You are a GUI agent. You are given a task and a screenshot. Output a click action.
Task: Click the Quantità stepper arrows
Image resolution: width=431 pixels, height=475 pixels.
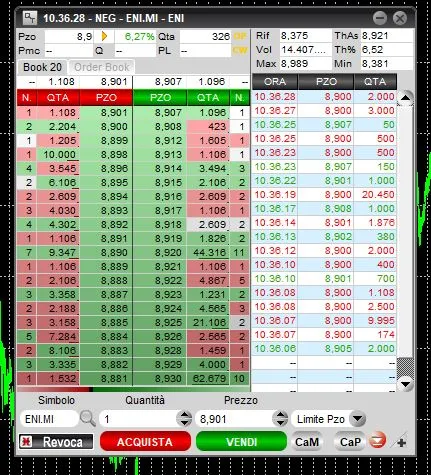[184, 419]
